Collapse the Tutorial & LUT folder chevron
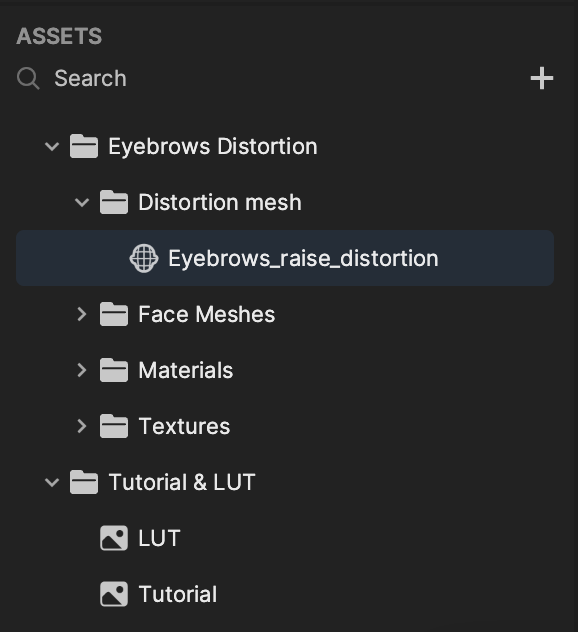Image resolution: width=578 pixels, height=632 pixels. point(52,482)
